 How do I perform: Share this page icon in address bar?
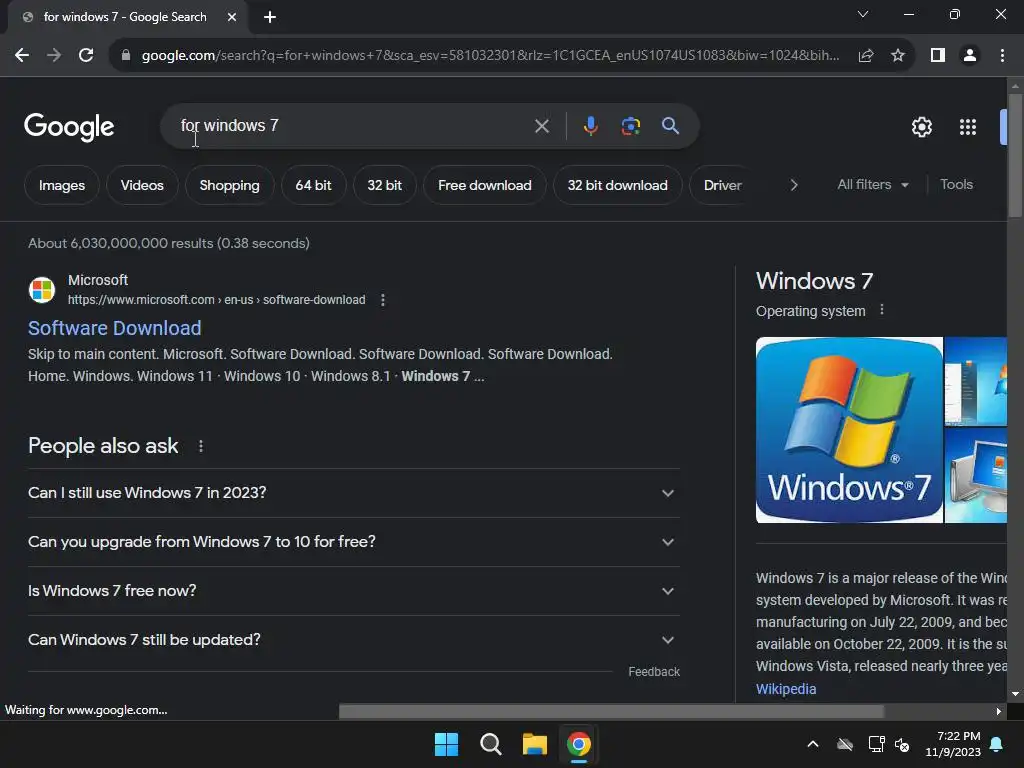(866, 56)
